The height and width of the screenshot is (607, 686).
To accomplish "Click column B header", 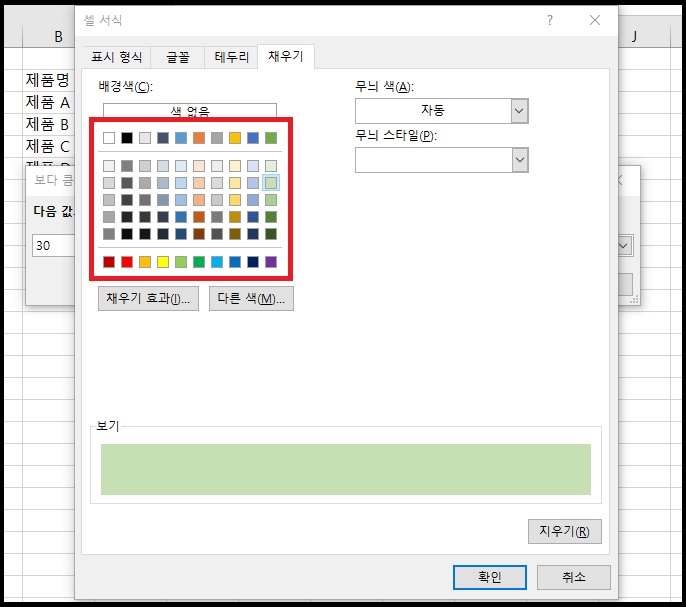I will click(49, 37).
